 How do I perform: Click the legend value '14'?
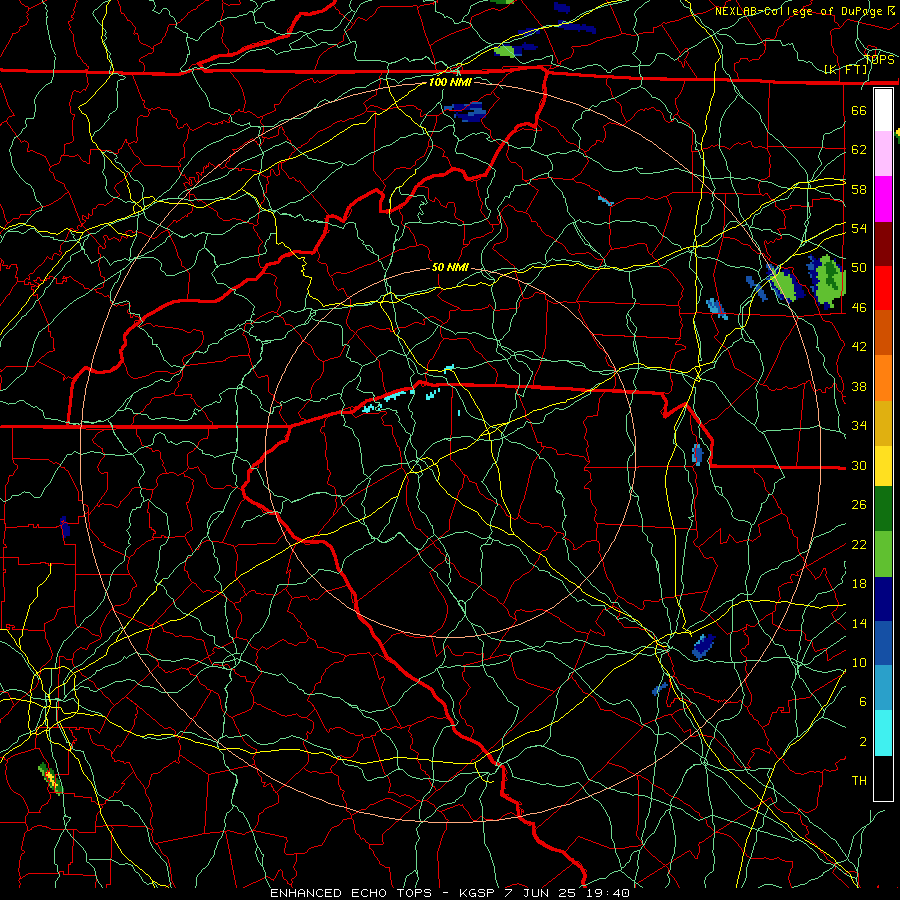pos(859,623)
